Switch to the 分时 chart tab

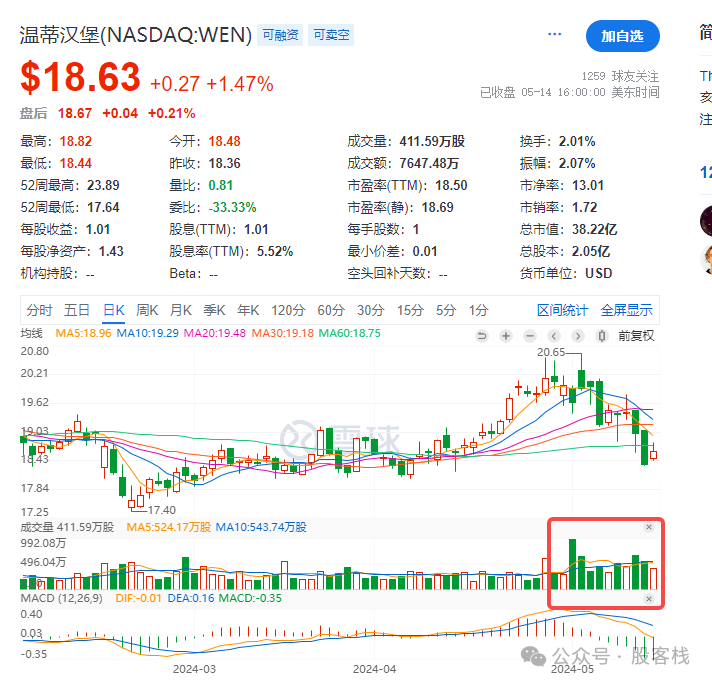pyautogui.click(x=39, y=310)
